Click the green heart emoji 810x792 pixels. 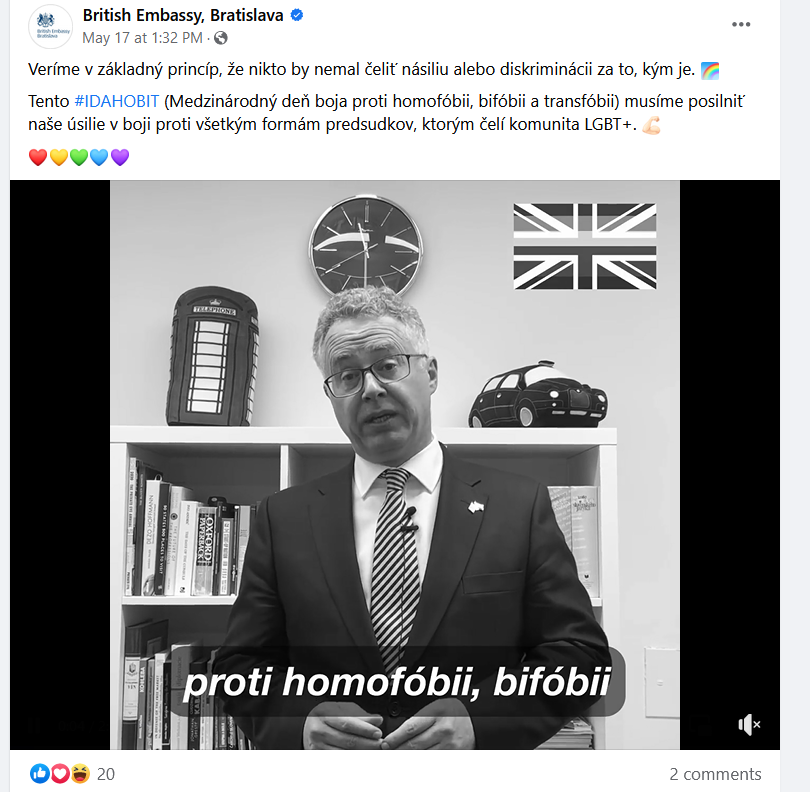point(79,157)
